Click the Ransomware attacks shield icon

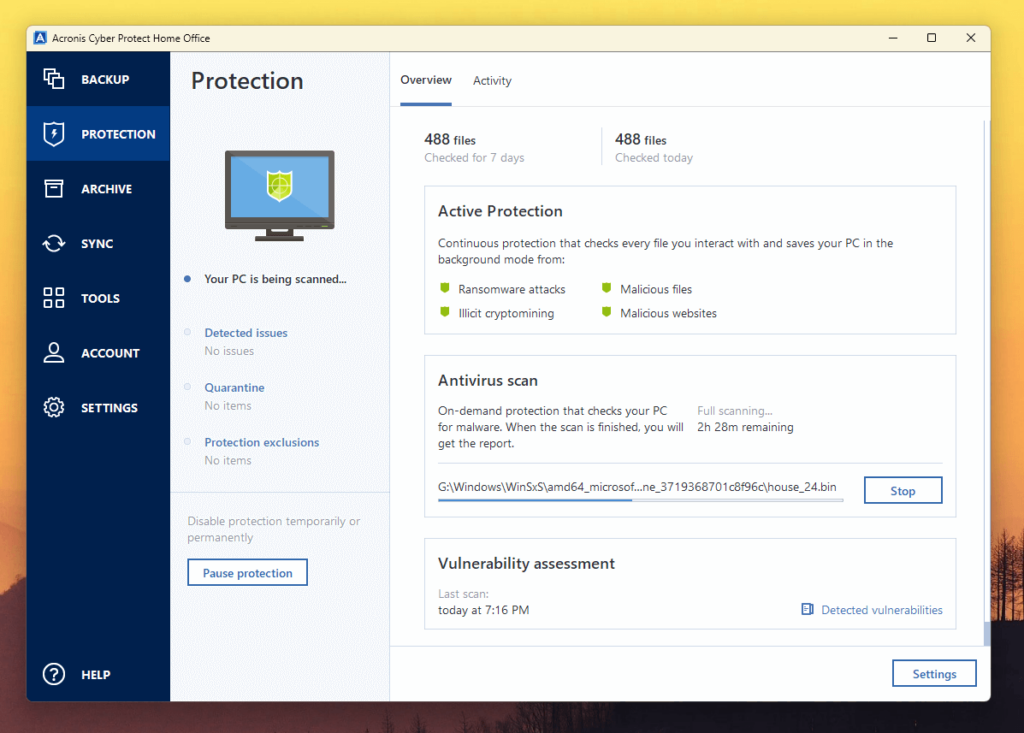coord(445,288)
